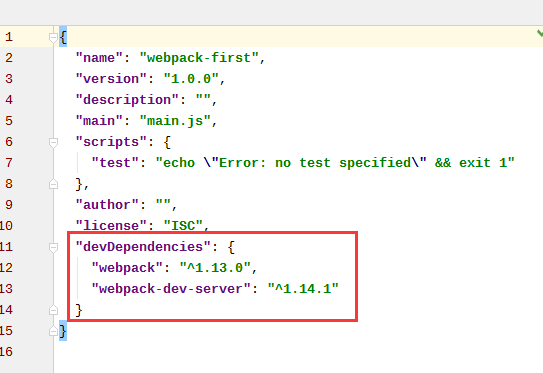Click the "scripts" key
This screenshot has height=373, width=543.
[x=111, y=142]
